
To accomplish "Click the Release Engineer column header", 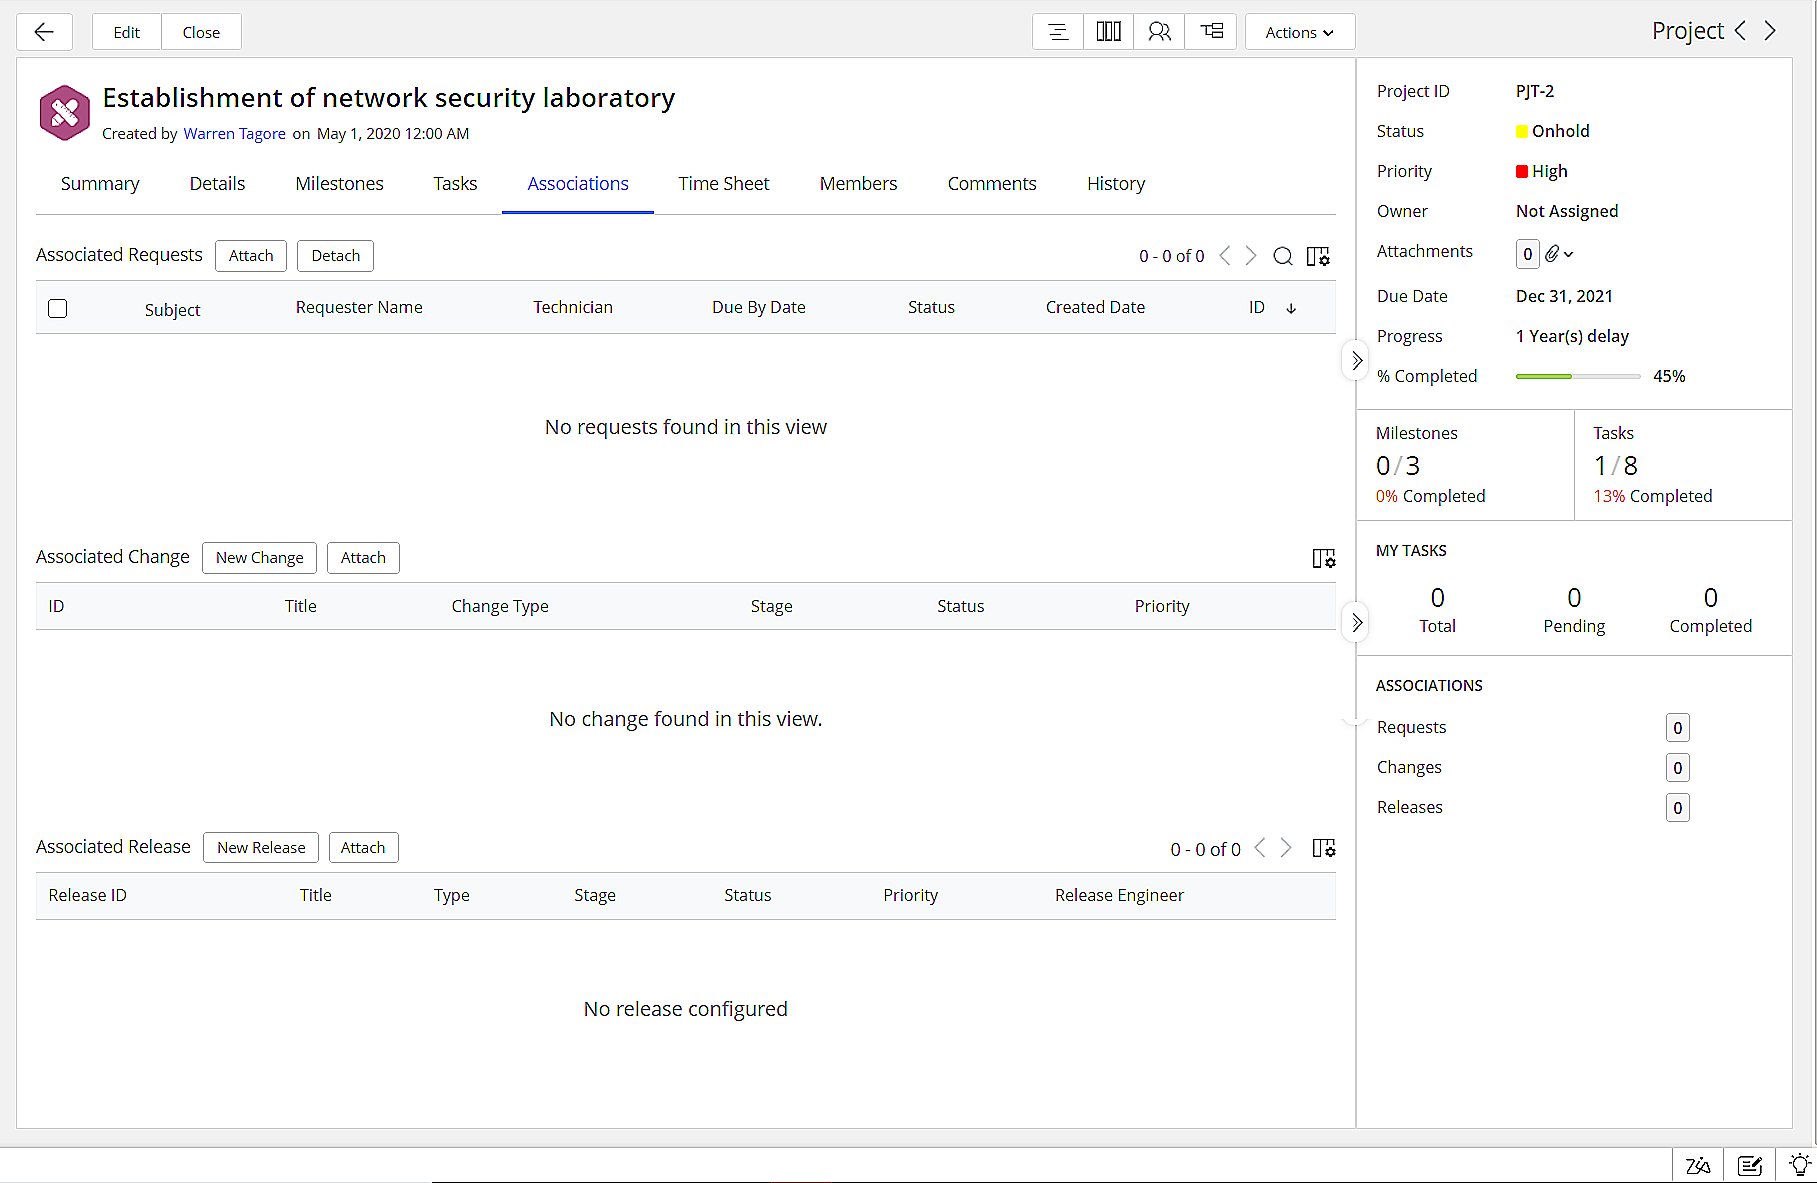I will [x=1119, y=896].
